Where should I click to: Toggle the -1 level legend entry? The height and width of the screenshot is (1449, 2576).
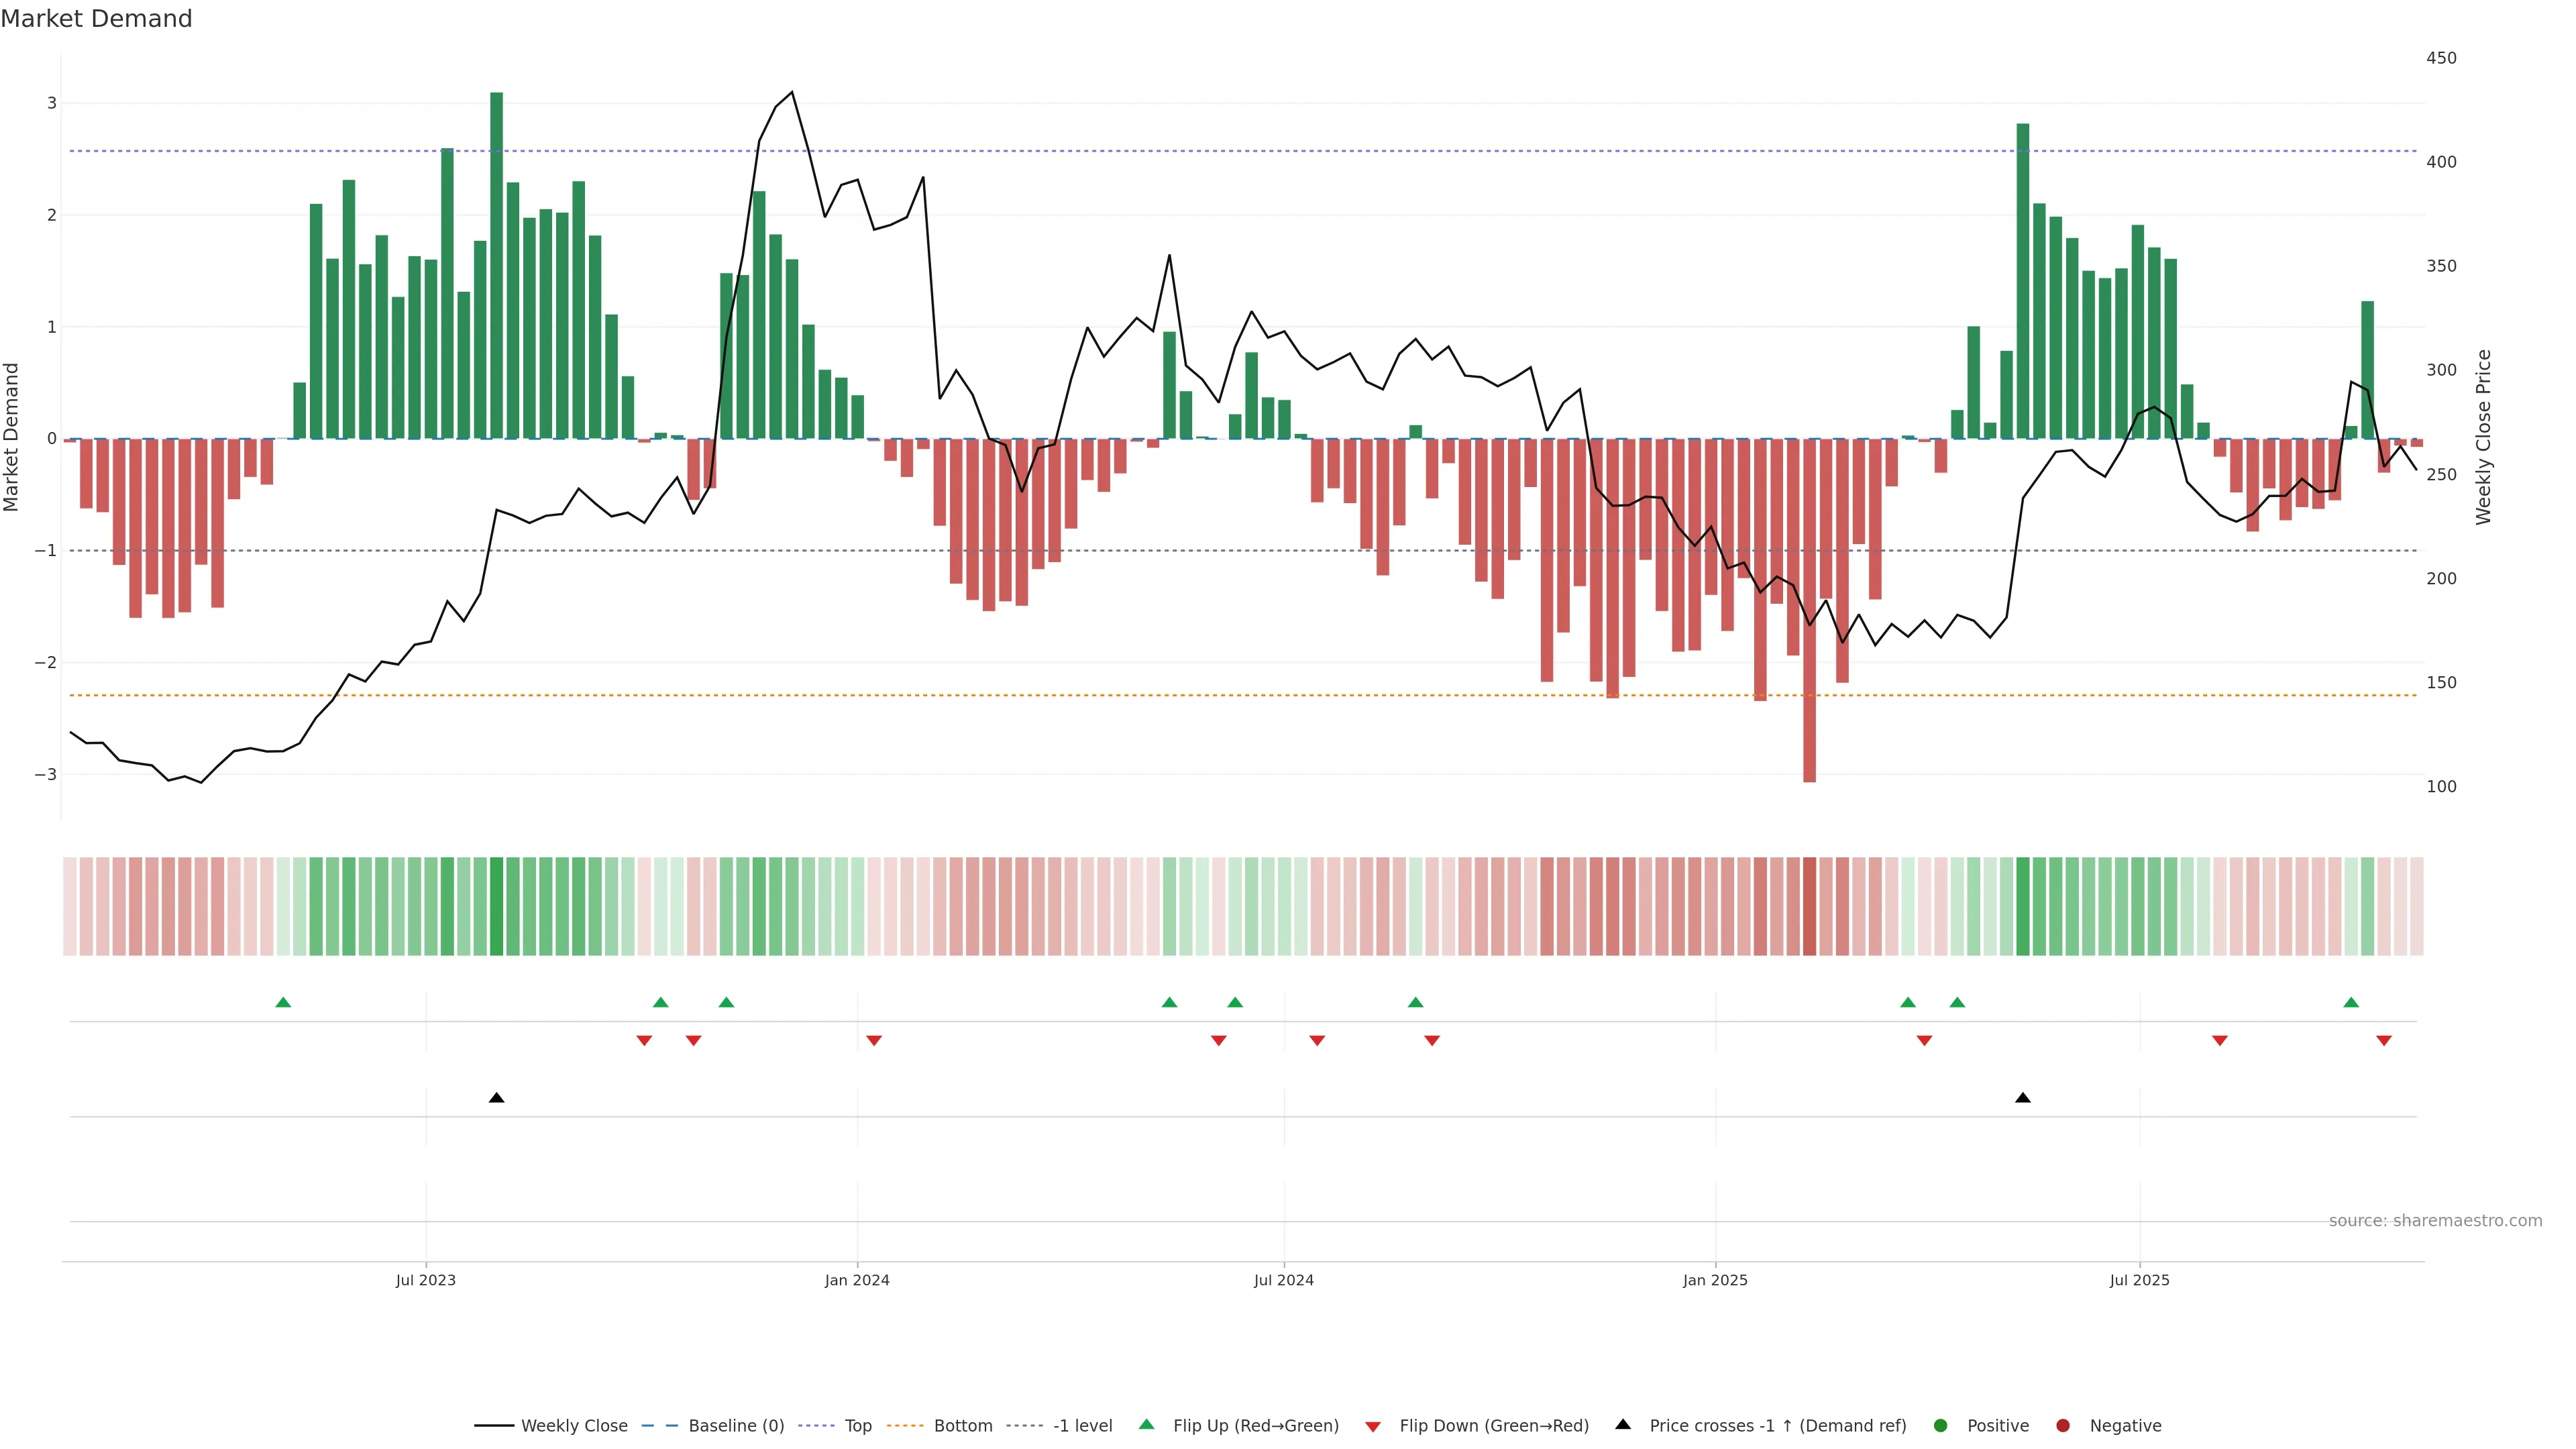[1082, 1425]
